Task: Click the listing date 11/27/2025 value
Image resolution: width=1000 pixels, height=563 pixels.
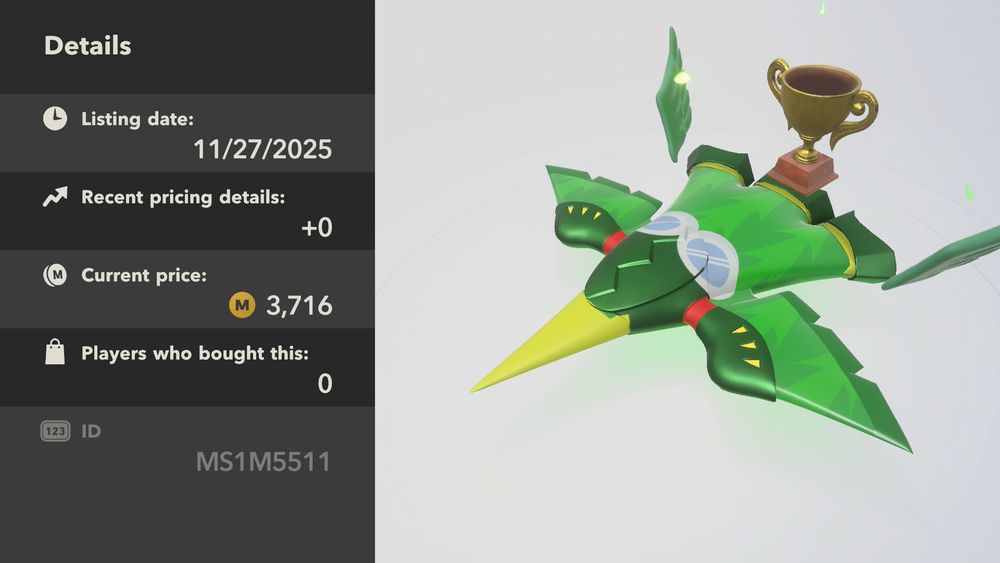Action: coord(262,149)
